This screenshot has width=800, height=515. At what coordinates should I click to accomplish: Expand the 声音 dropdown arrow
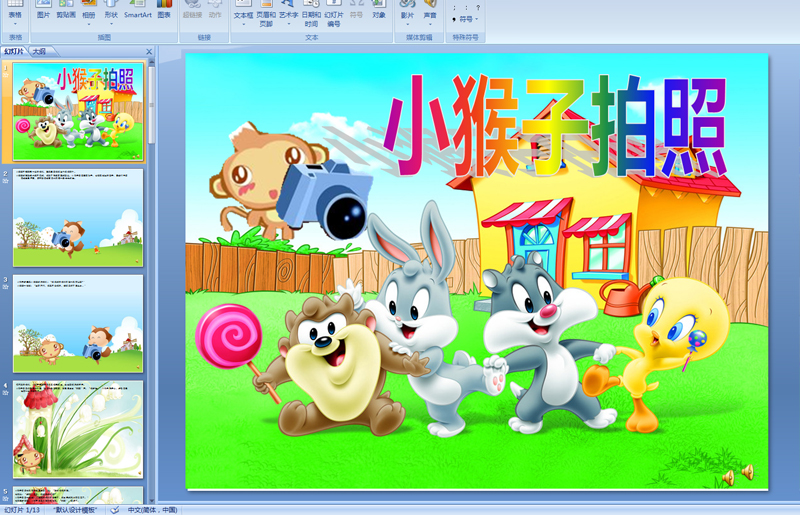pos(430,24)
